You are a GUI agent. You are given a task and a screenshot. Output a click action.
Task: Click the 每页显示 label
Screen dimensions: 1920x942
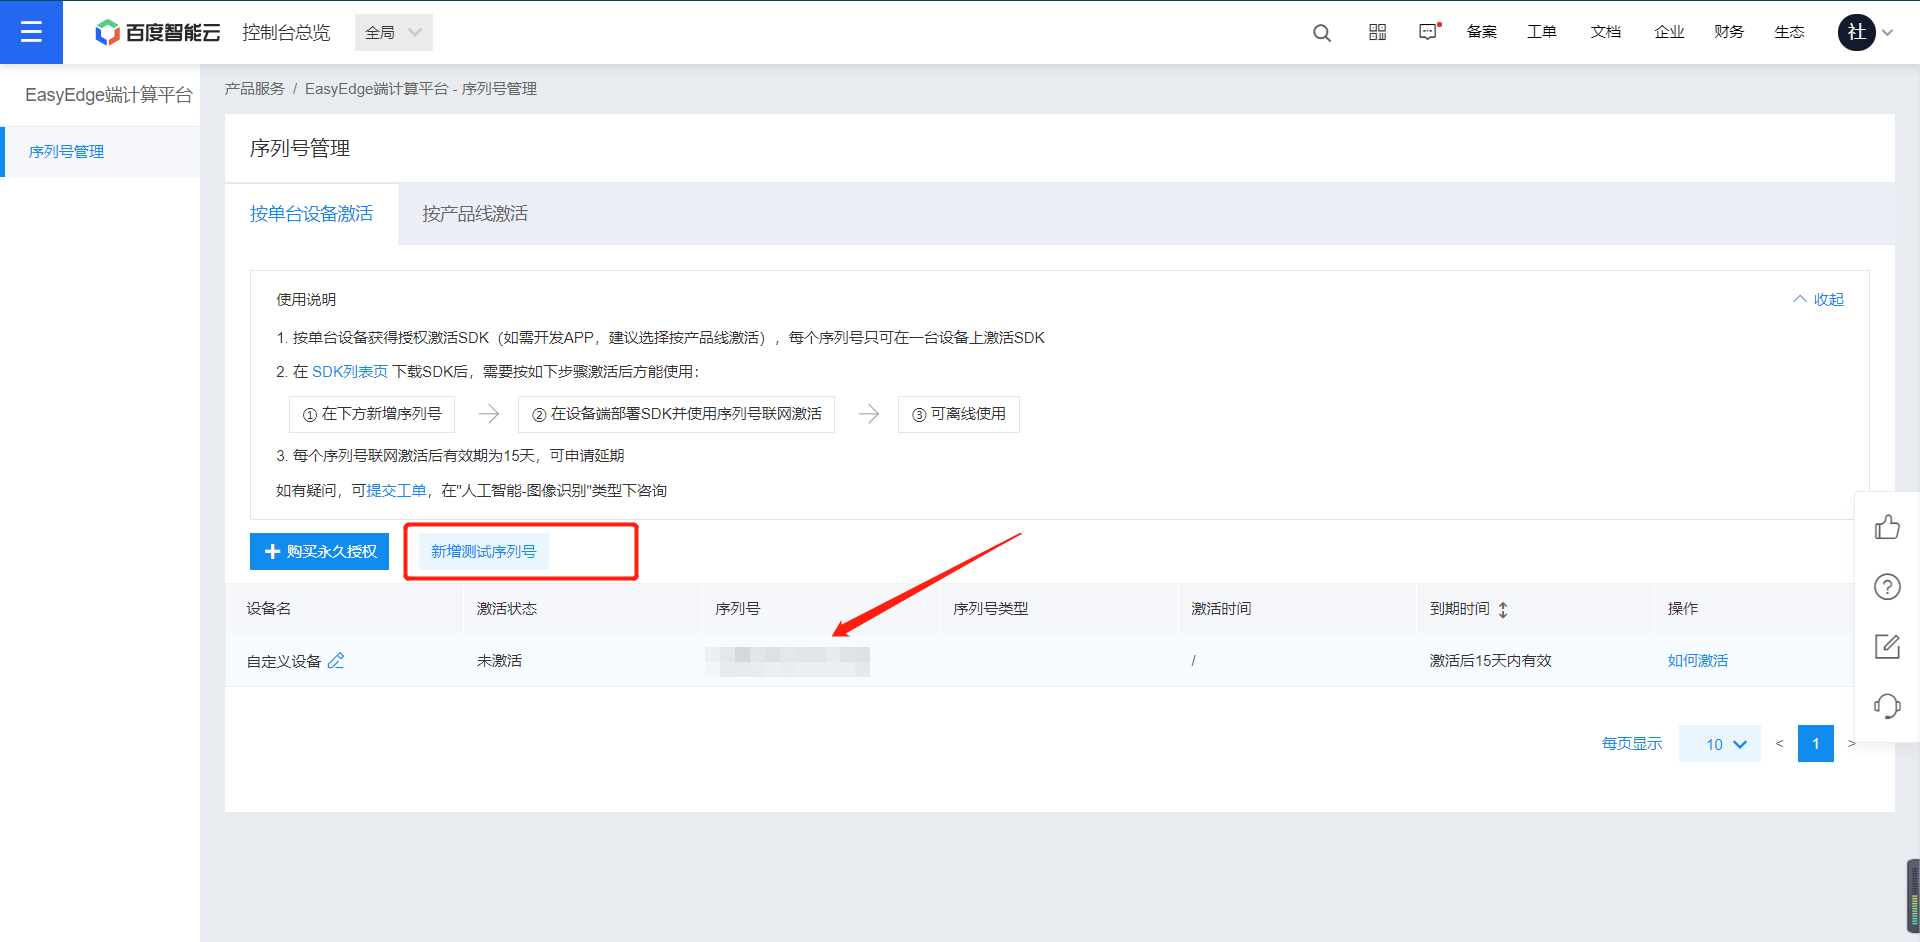1632,743
